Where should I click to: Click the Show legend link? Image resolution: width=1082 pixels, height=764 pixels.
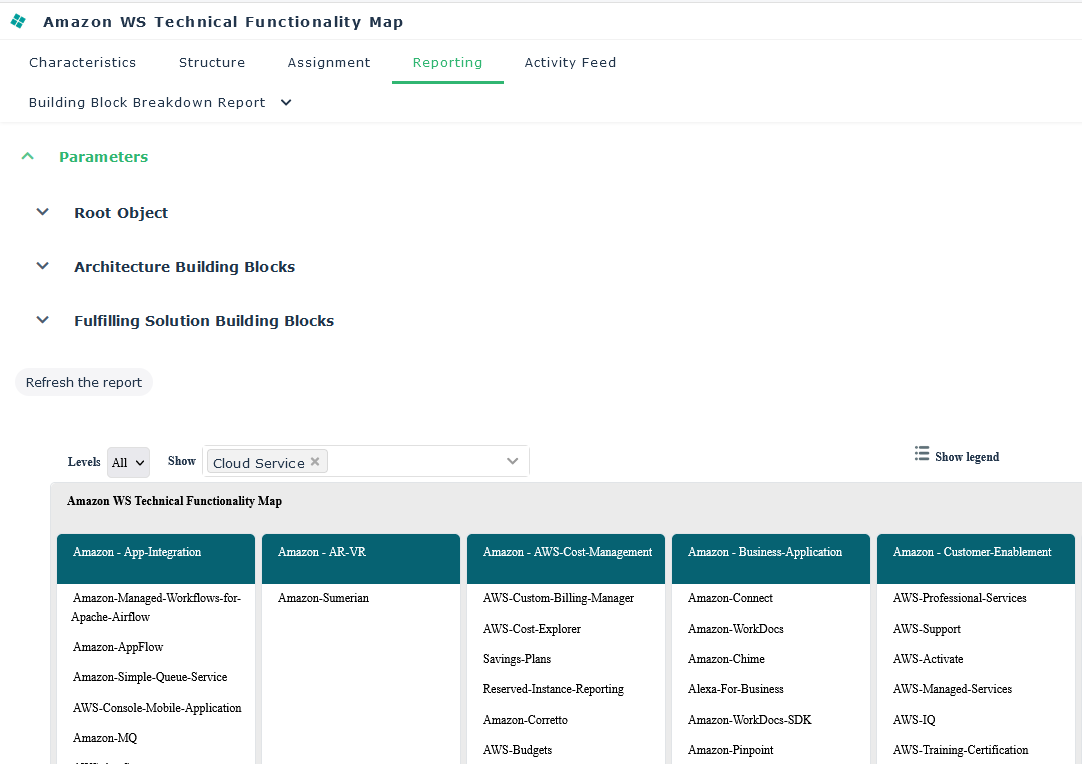[966, 457]
